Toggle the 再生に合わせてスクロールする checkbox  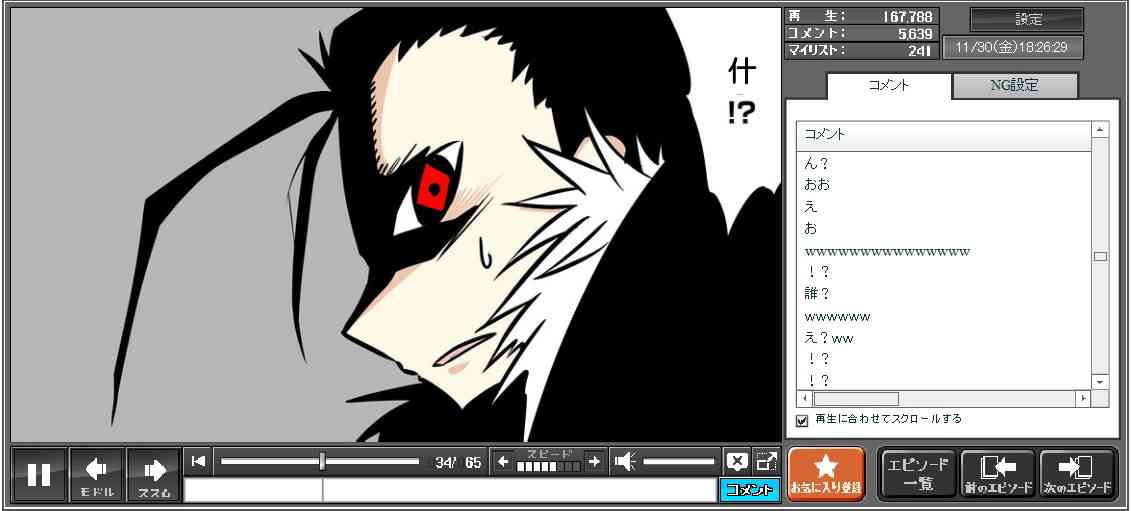coord(802,420)
